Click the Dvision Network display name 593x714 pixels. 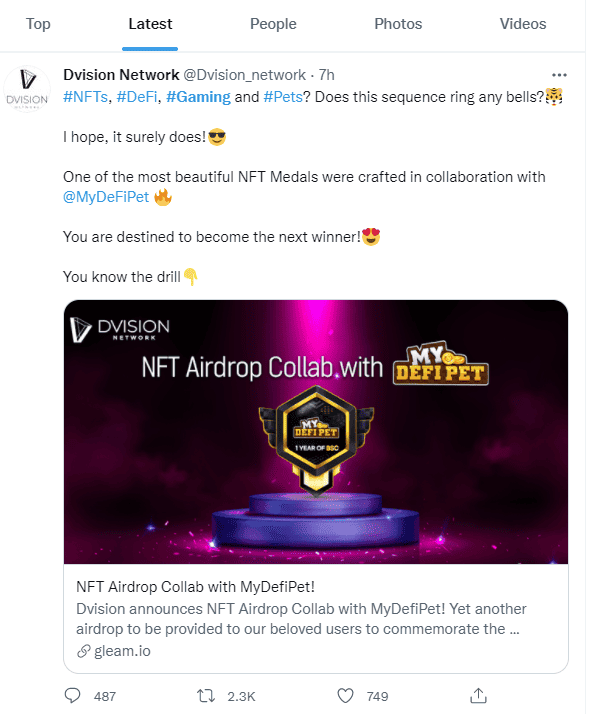pyautogui.click(x=121, y=75)
